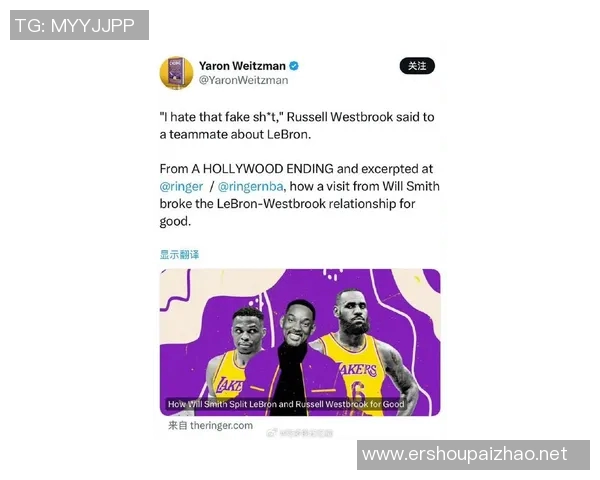Click 显示翻译 to show translation
Screen dimensions: 600x480
coord(179,254)
